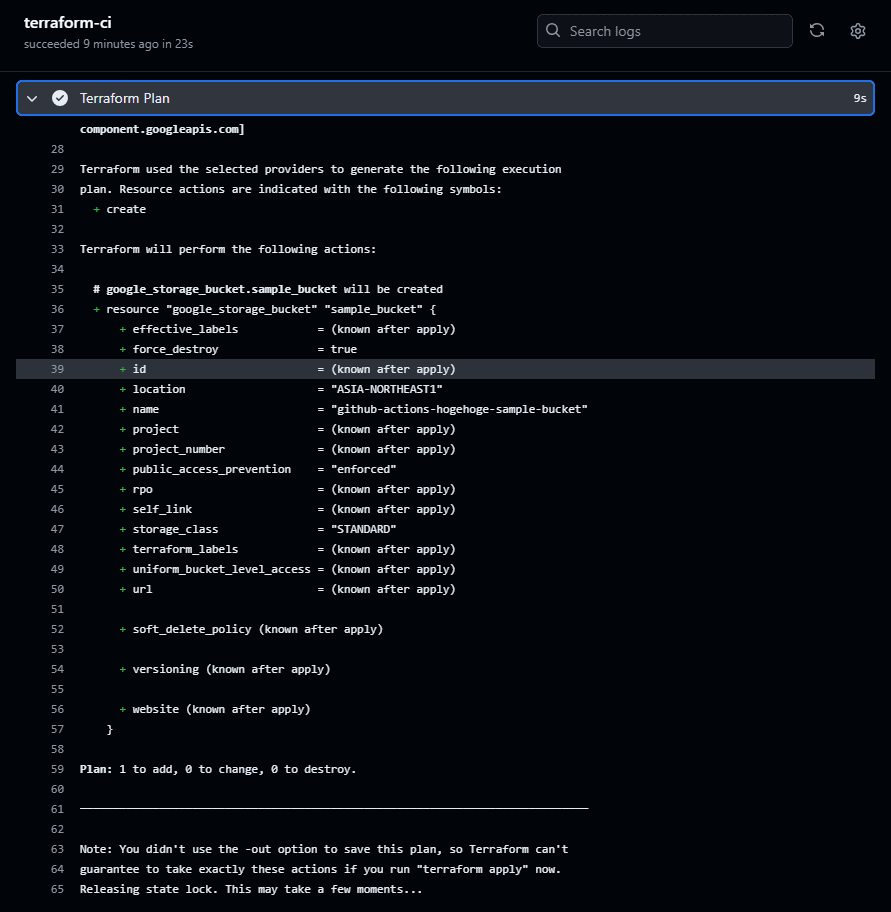Viewport: 891px width, 912px height.
Task: Click the '+ create' symbol line
Action: pyautogui.click(x=119, y=209)
